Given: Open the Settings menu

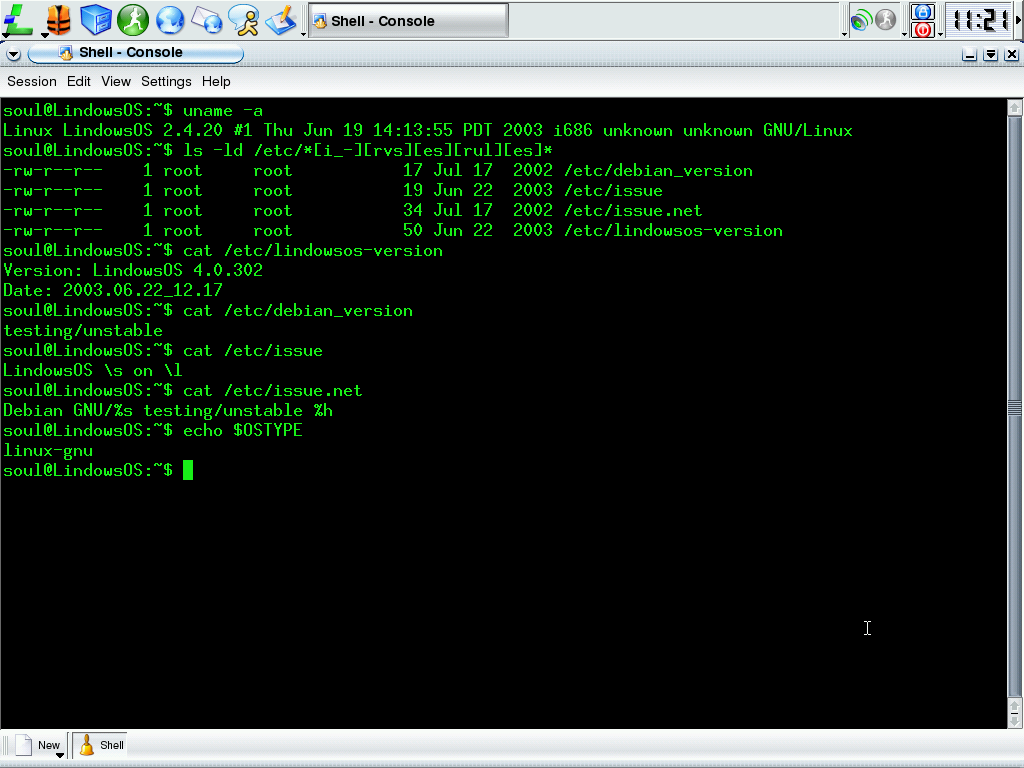Looking at the screenshot, I should click(x=167, y=82).
